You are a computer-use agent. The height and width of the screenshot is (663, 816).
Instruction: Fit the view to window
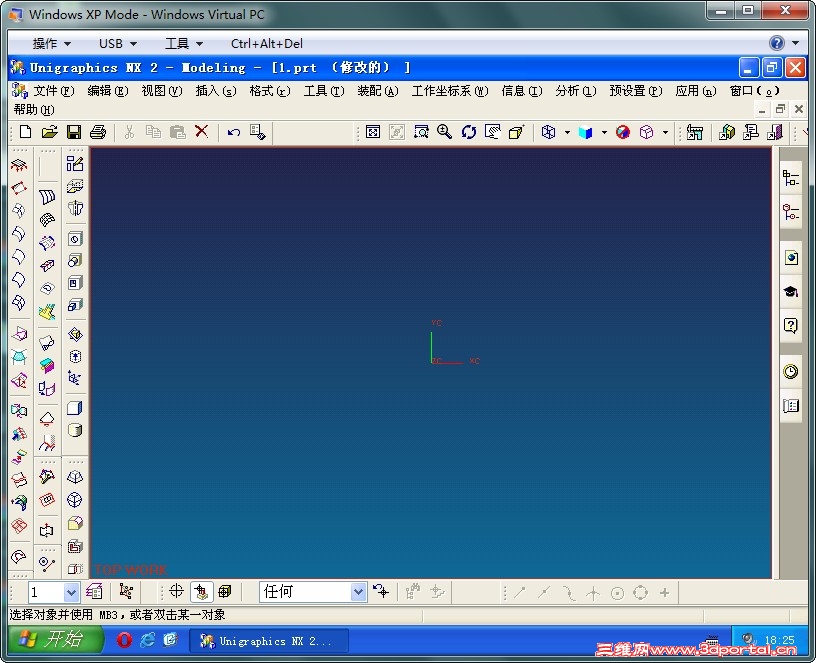(373, 132)
